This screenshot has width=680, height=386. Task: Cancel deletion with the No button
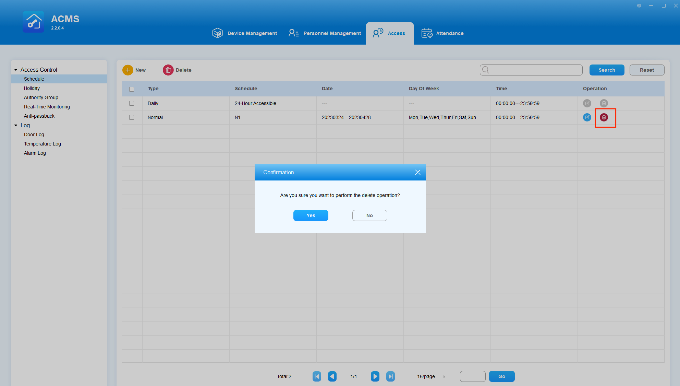pos(369,216)
